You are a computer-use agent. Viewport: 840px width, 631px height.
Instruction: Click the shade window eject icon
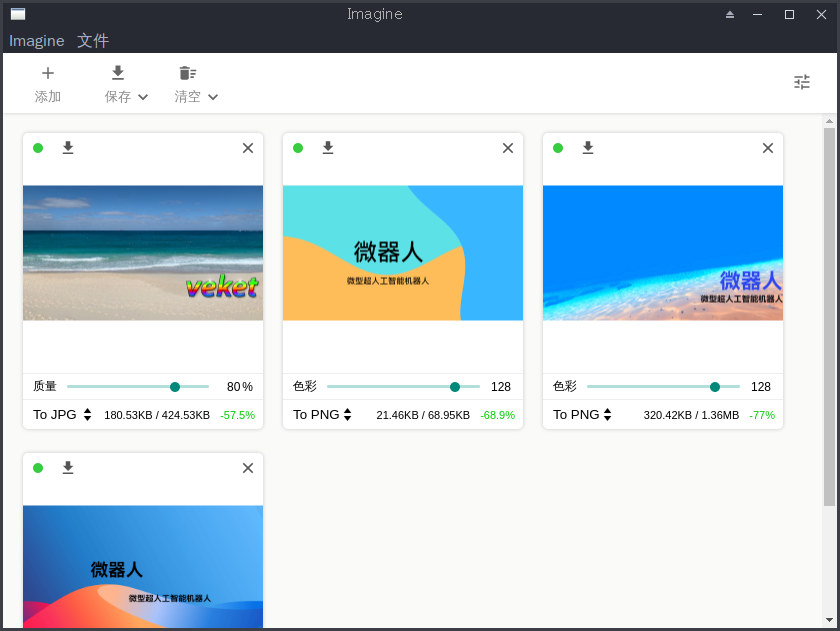(x=730, y=14)
